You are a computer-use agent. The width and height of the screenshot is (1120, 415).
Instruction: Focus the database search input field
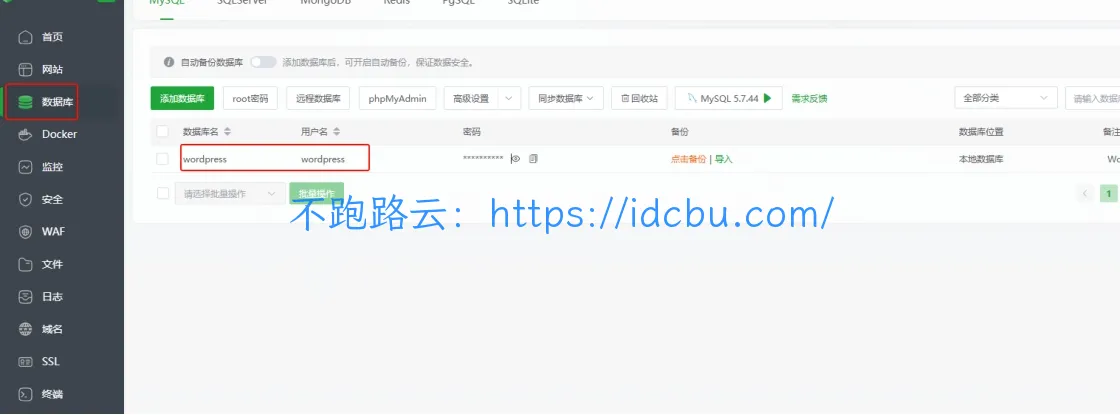[1092, 99]
